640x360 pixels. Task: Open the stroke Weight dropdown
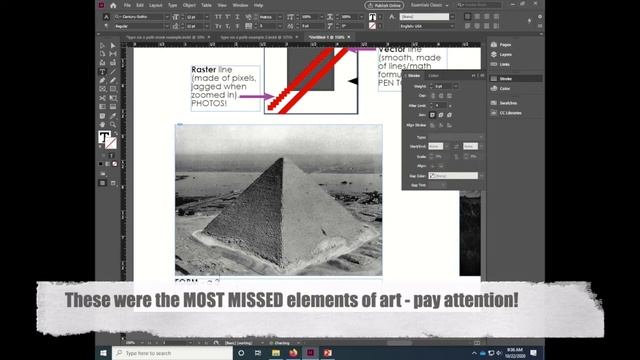click(456, 86)
